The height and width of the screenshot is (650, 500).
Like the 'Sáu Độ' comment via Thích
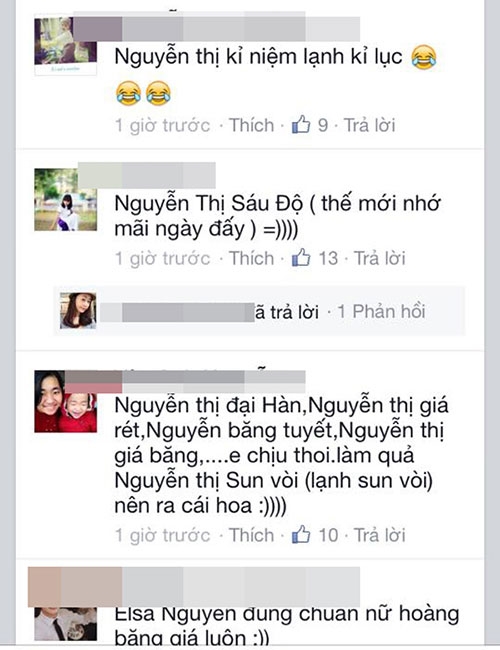pos(252,258)
